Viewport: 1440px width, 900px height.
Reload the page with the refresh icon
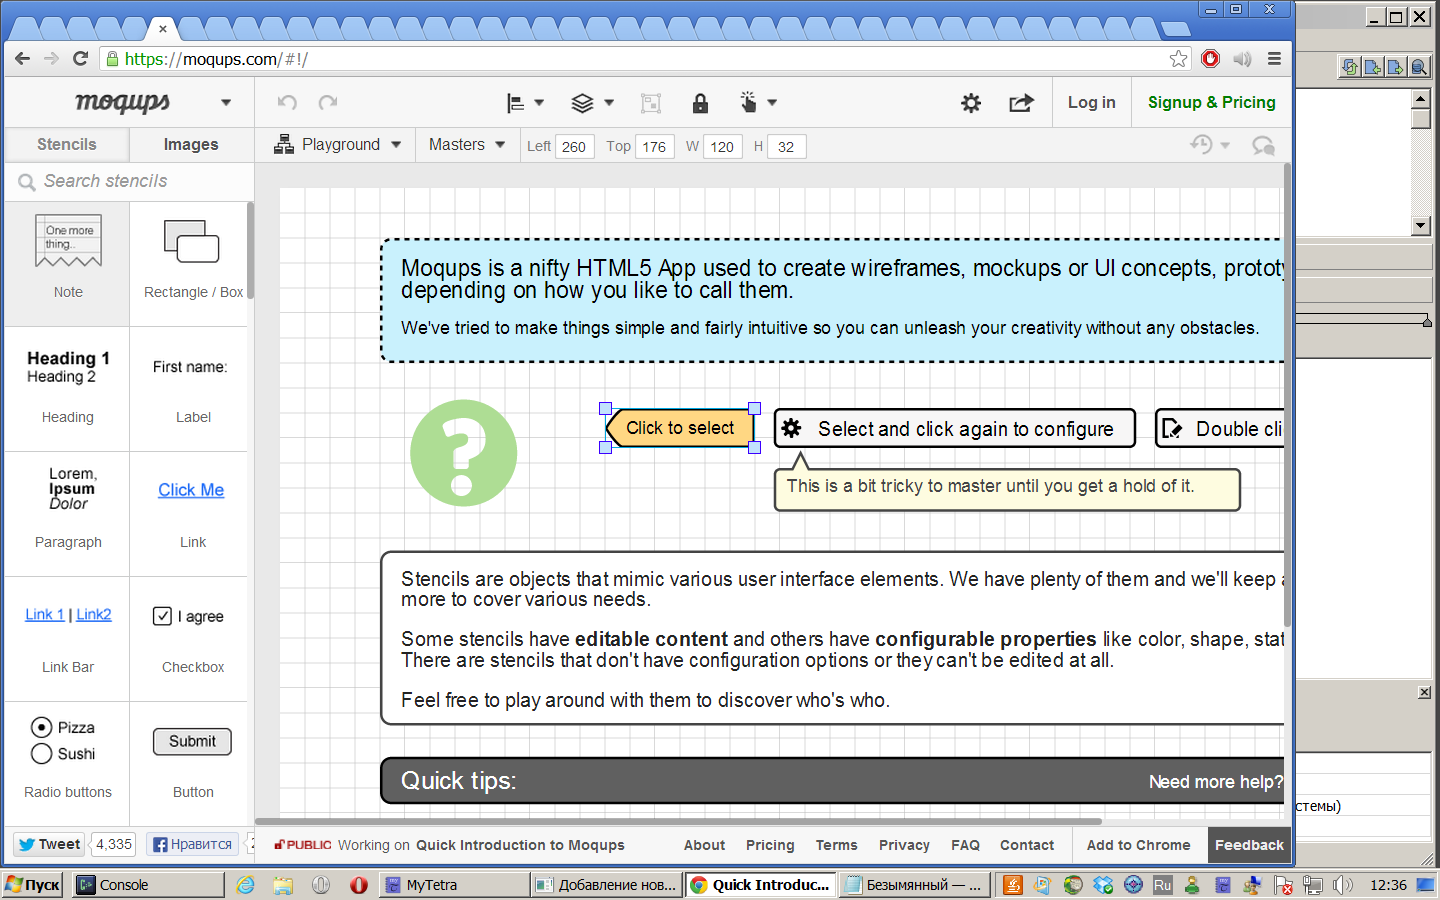pyautogui.click(x=81, y=59)
